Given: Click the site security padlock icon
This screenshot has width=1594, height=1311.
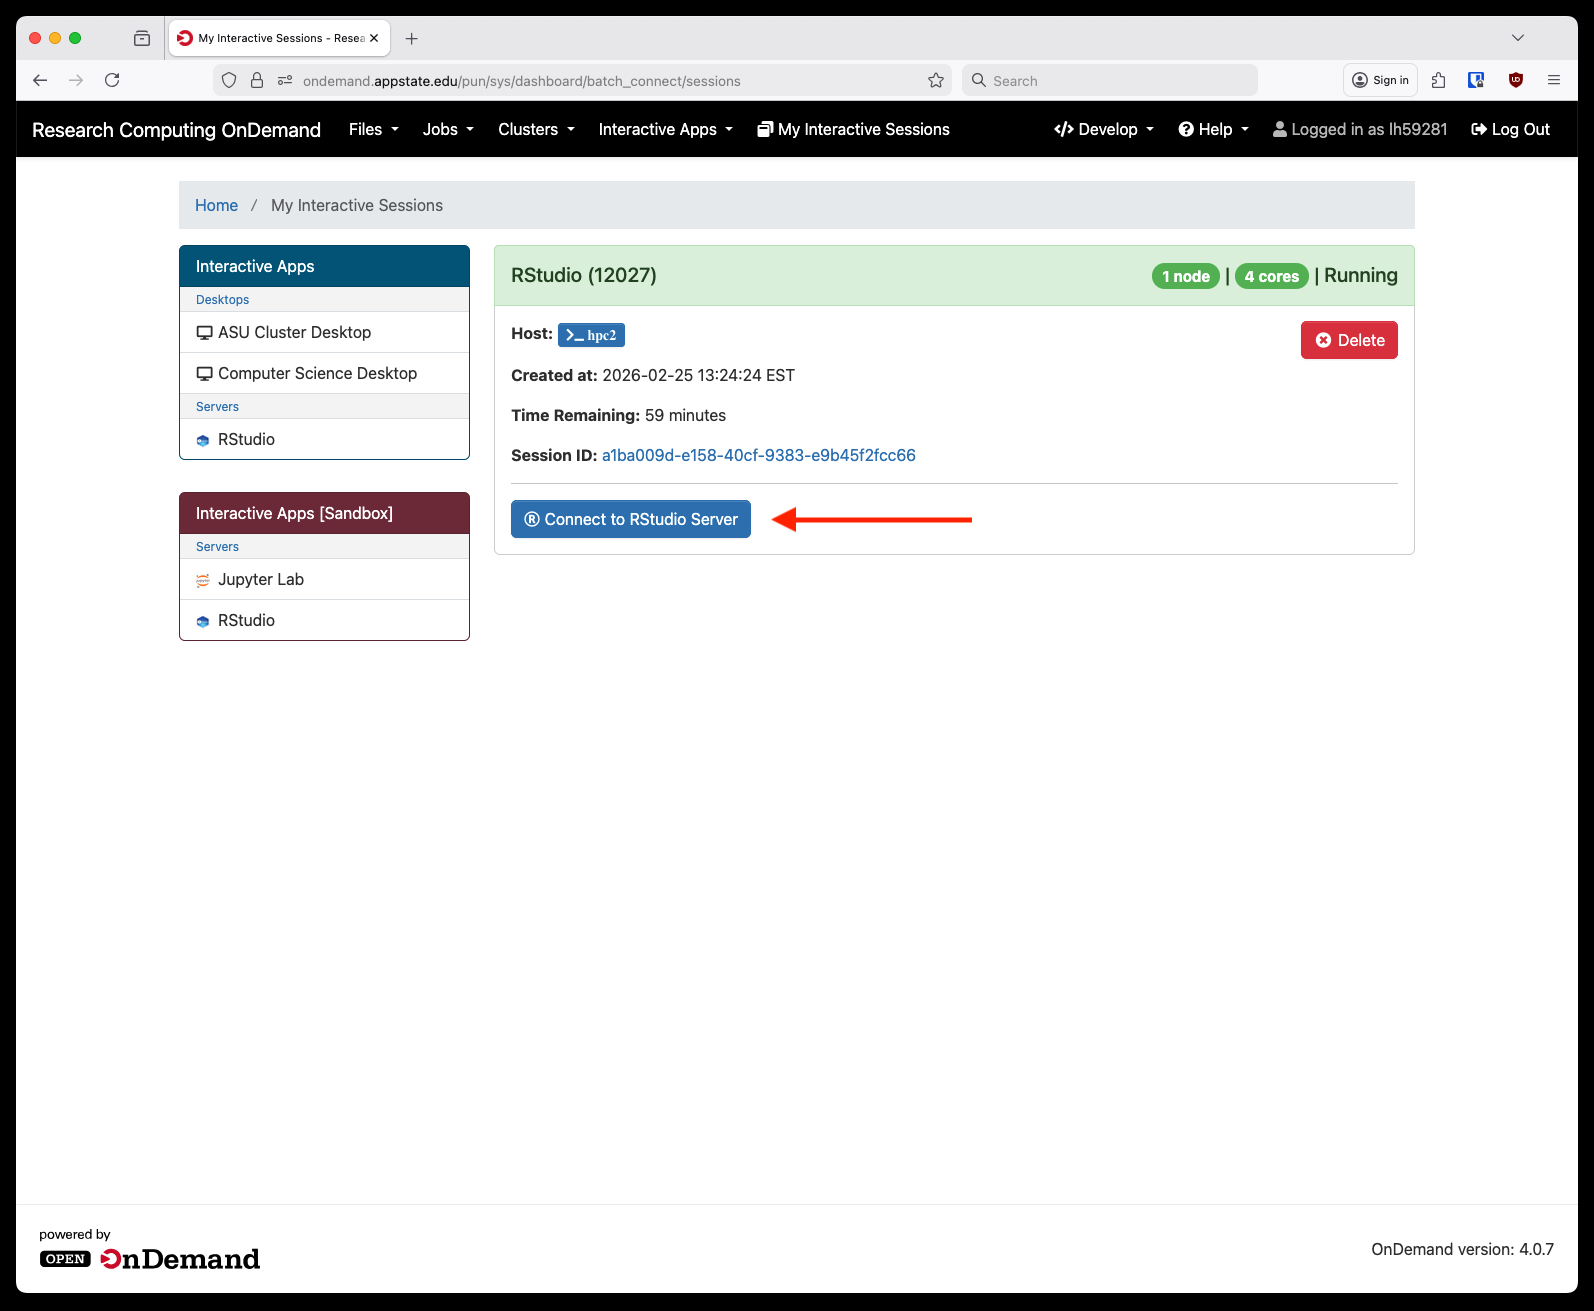Looking at the screenshot, I should (x=257, y=80).
